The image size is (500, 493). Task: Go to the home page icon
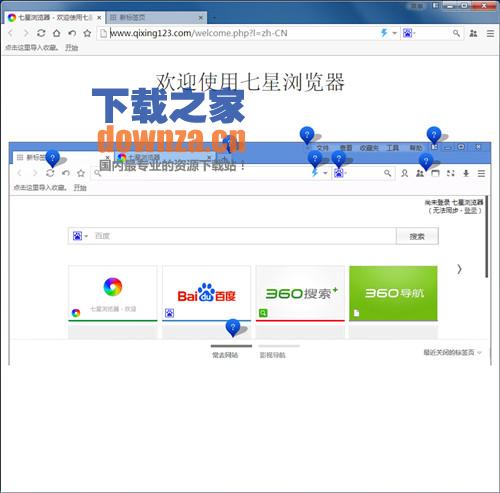[57, 33]
